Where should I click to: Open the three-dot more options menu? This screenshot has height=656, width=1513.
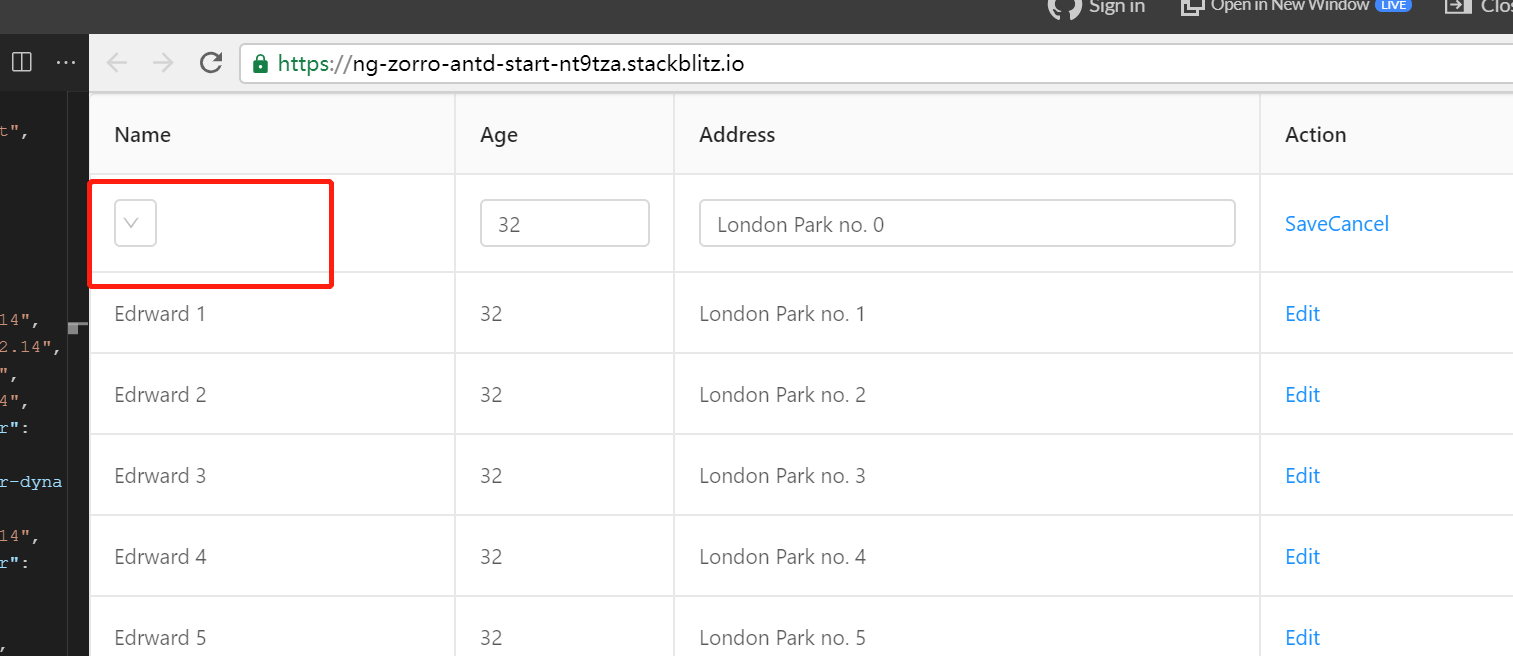coord(66,62)
